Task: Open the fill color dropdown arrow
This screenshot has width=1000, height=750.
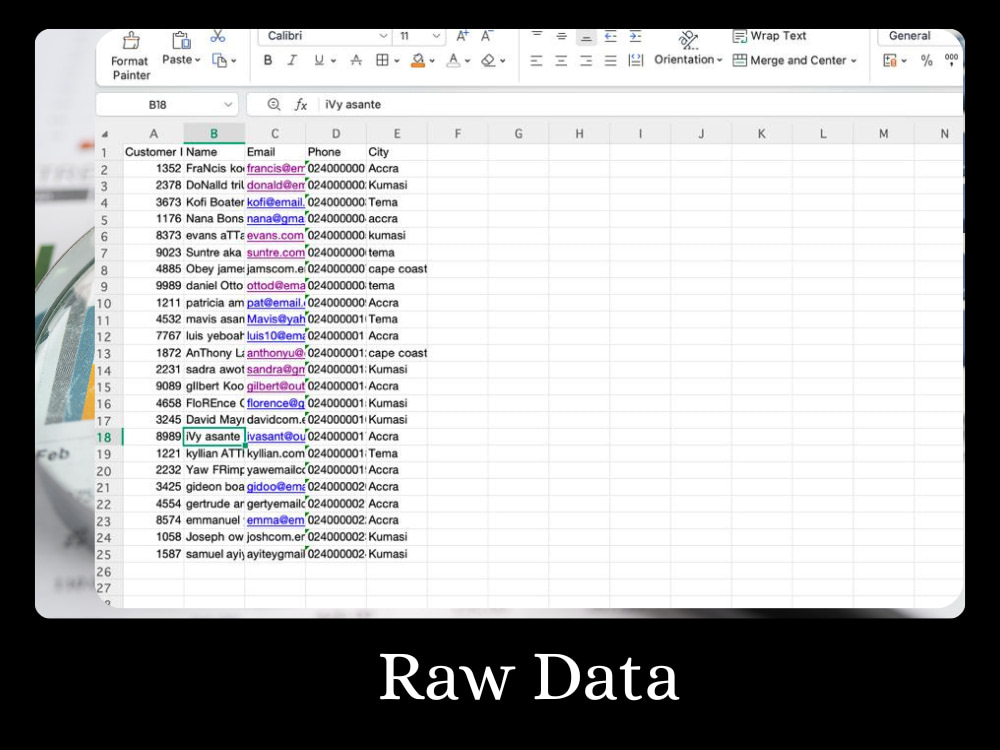Action: tap(432, 61)
